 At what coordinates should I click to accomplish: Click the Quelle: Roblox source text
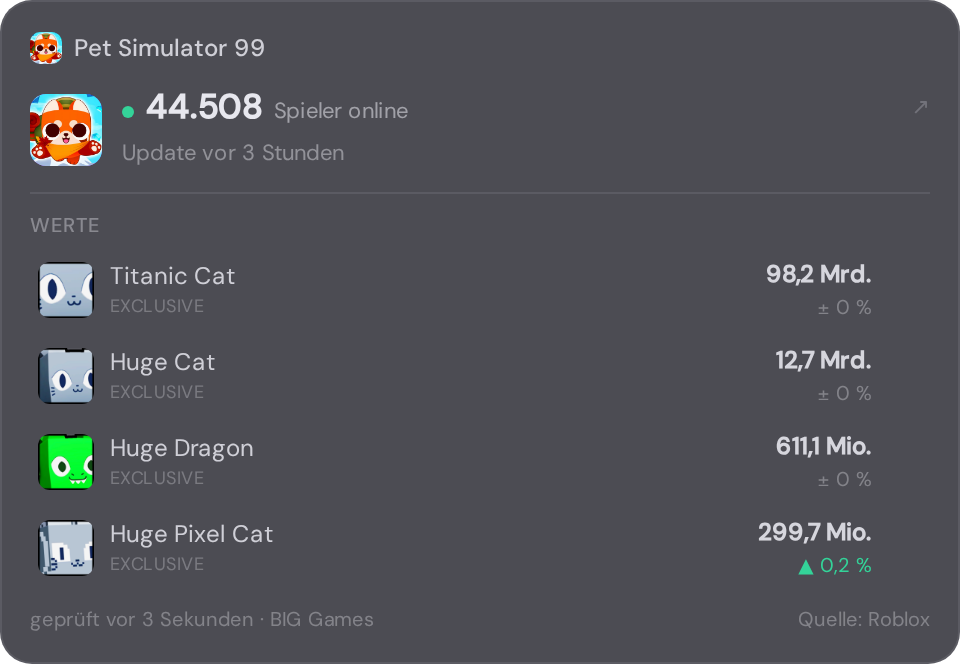864,619
